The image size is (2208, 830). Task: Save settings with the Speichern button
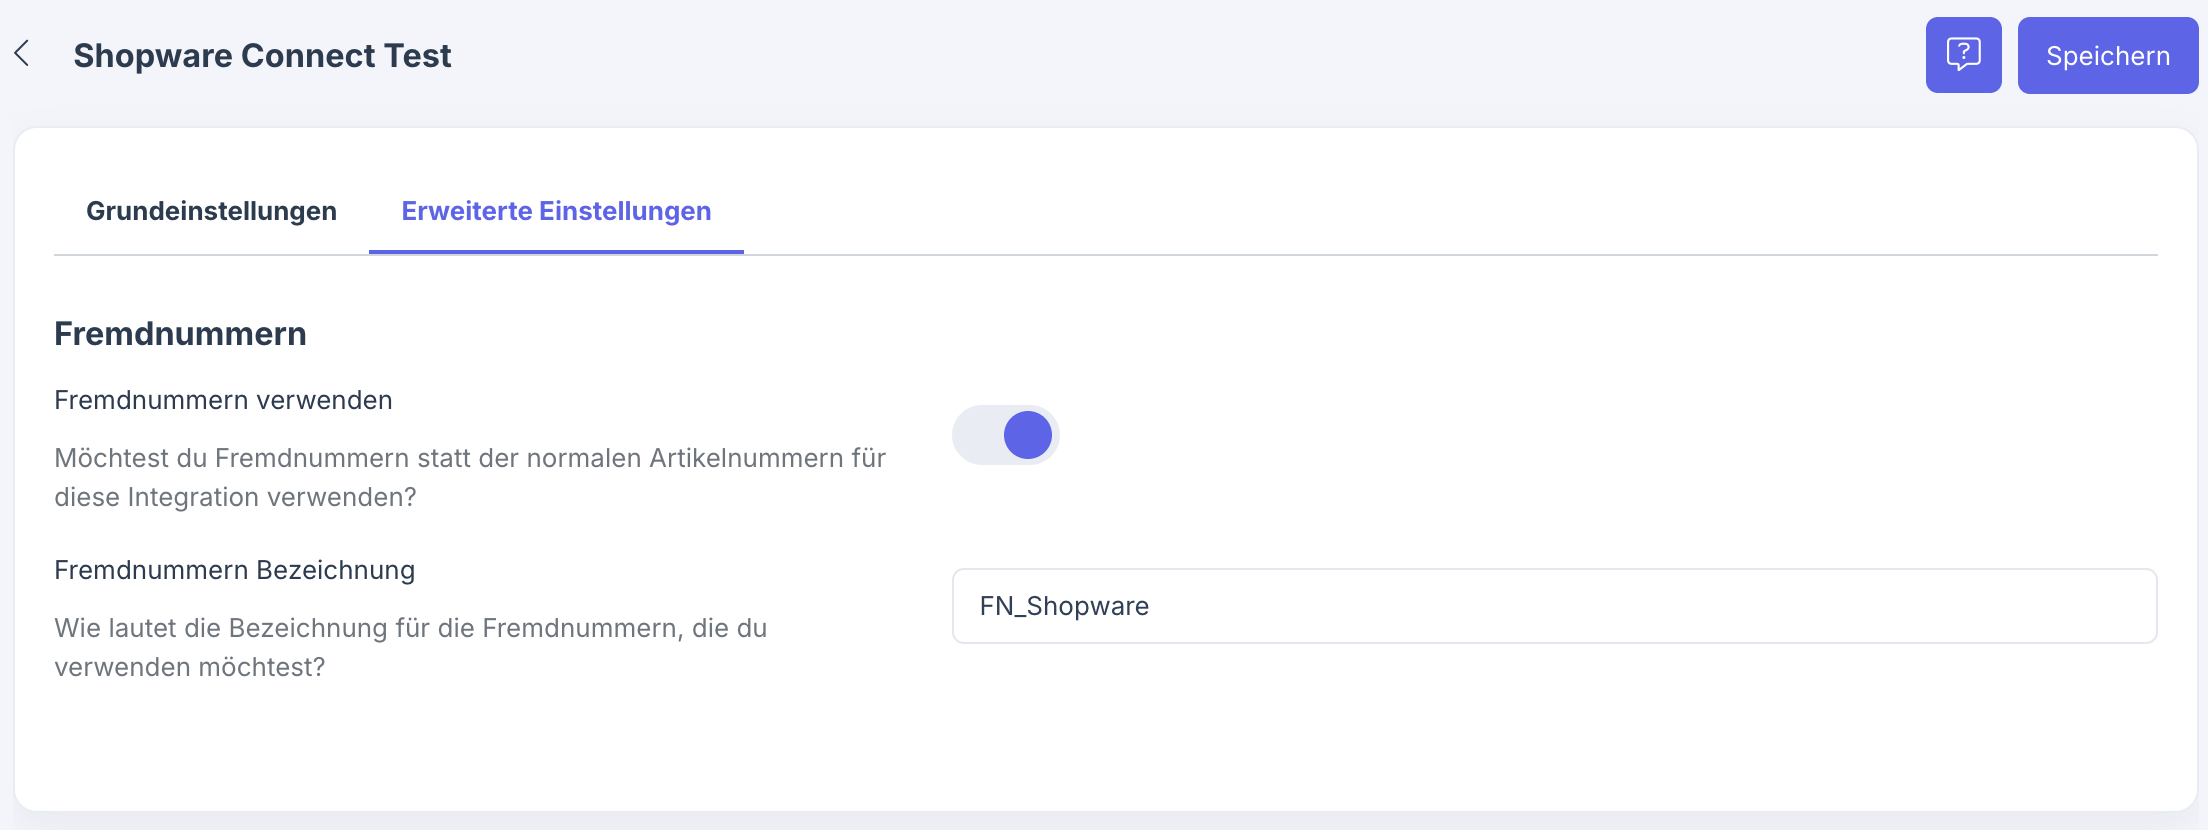click(x=2107, y=56)
